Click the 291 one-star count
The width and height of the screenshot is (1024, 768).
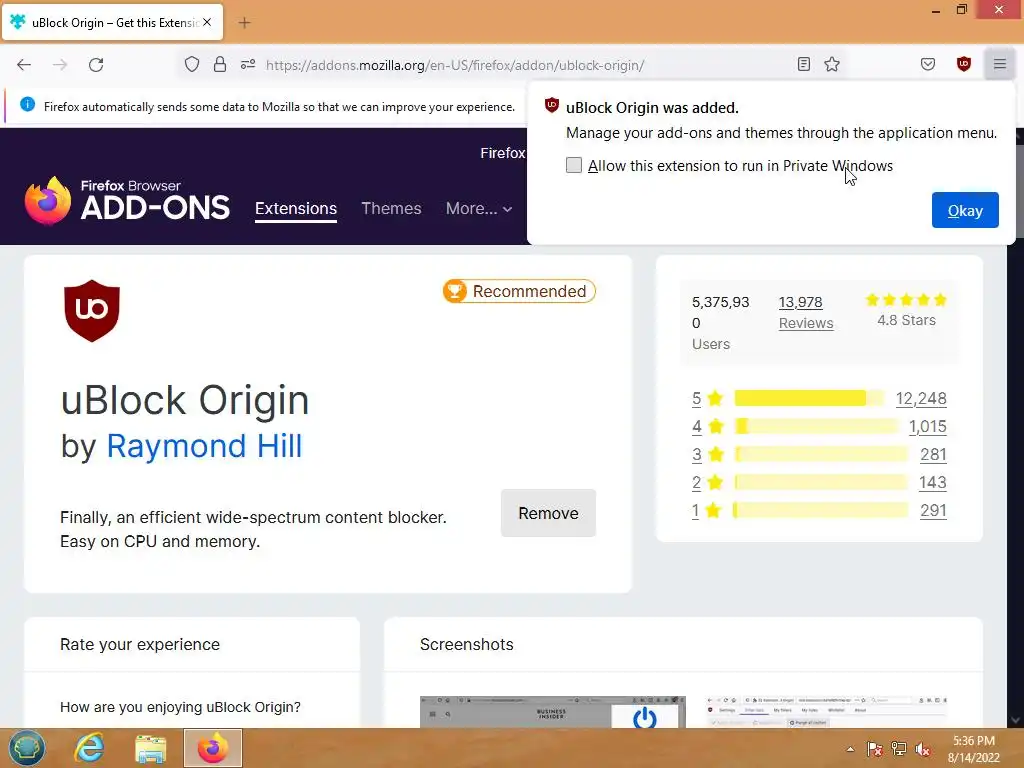tap(933, 511)
